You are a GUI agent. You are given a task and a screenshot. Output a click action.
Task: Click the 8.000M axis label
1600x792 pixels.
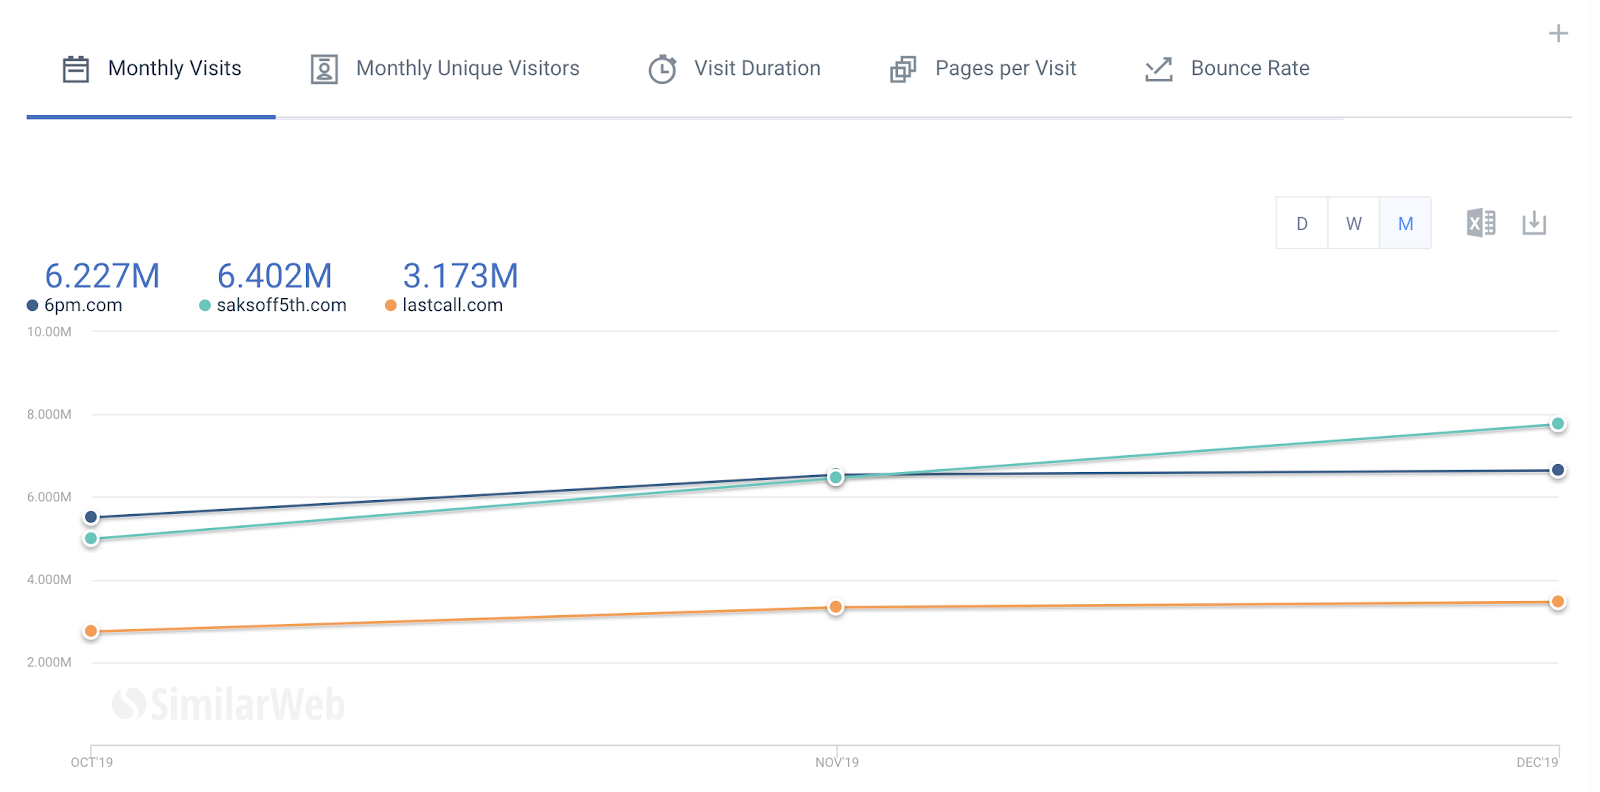pyautogui.click(x=49, y=414)
